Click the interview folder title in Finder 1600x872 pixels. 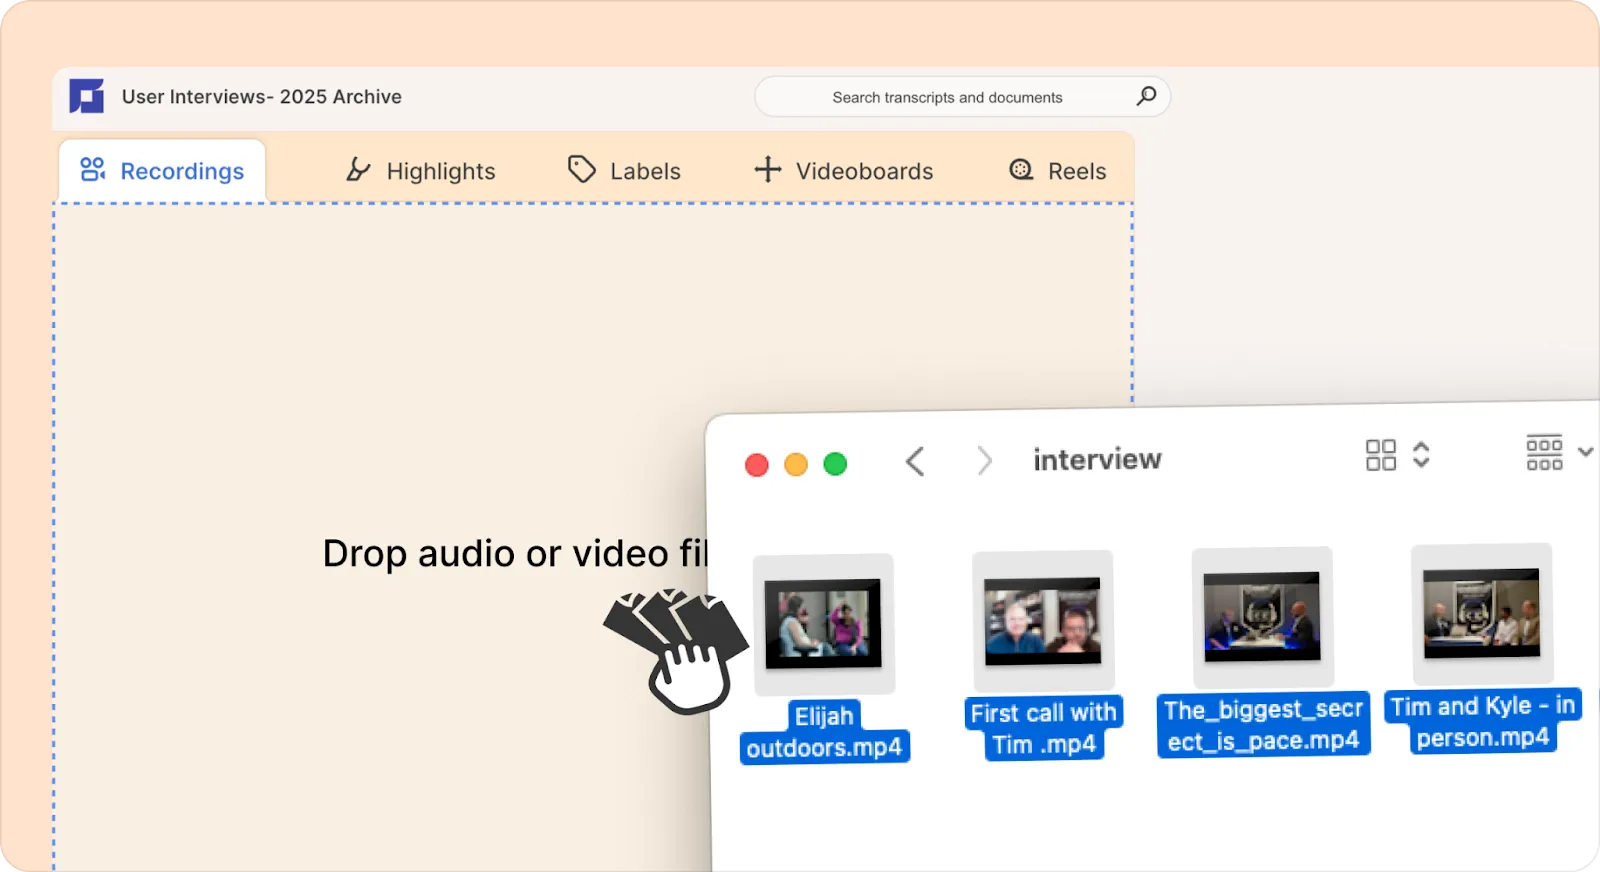pos(1097,459)
